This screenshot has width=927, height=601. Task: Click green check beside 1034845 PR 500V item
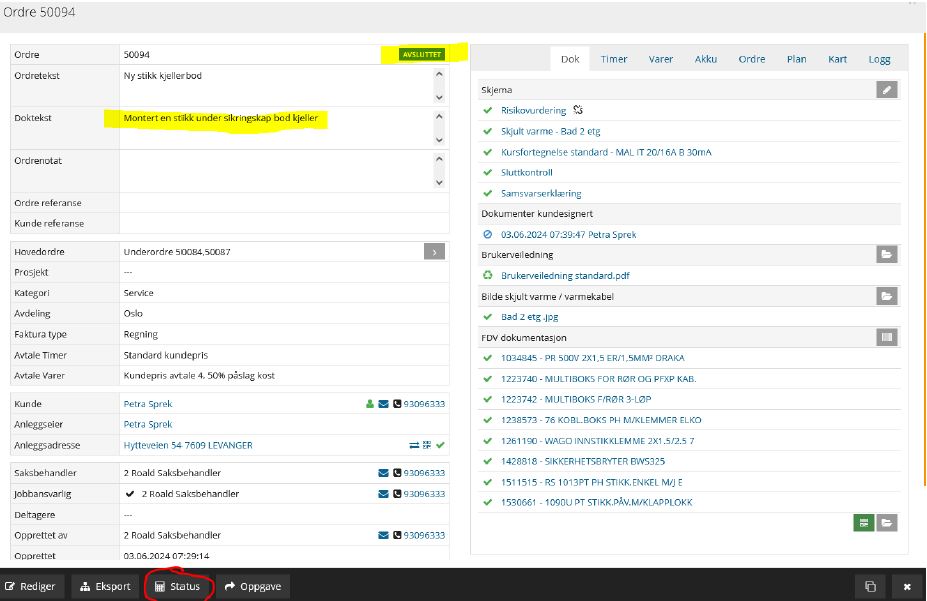coord(488,358)
